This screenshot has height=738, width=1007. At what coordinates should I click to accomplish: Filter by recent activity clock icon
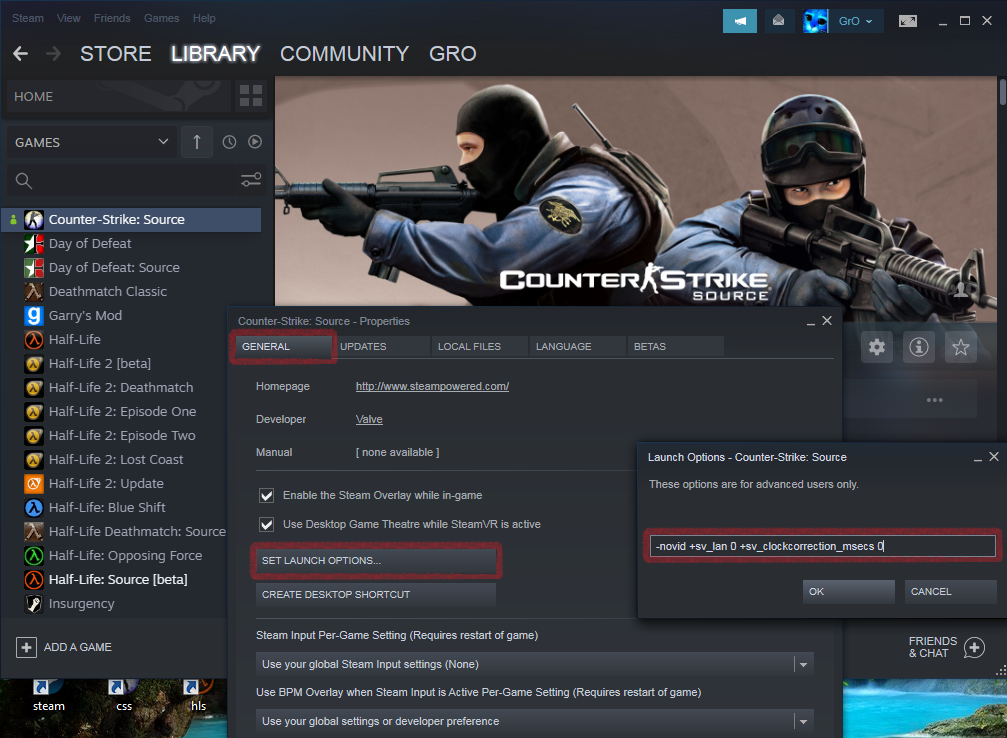[229, 142]
